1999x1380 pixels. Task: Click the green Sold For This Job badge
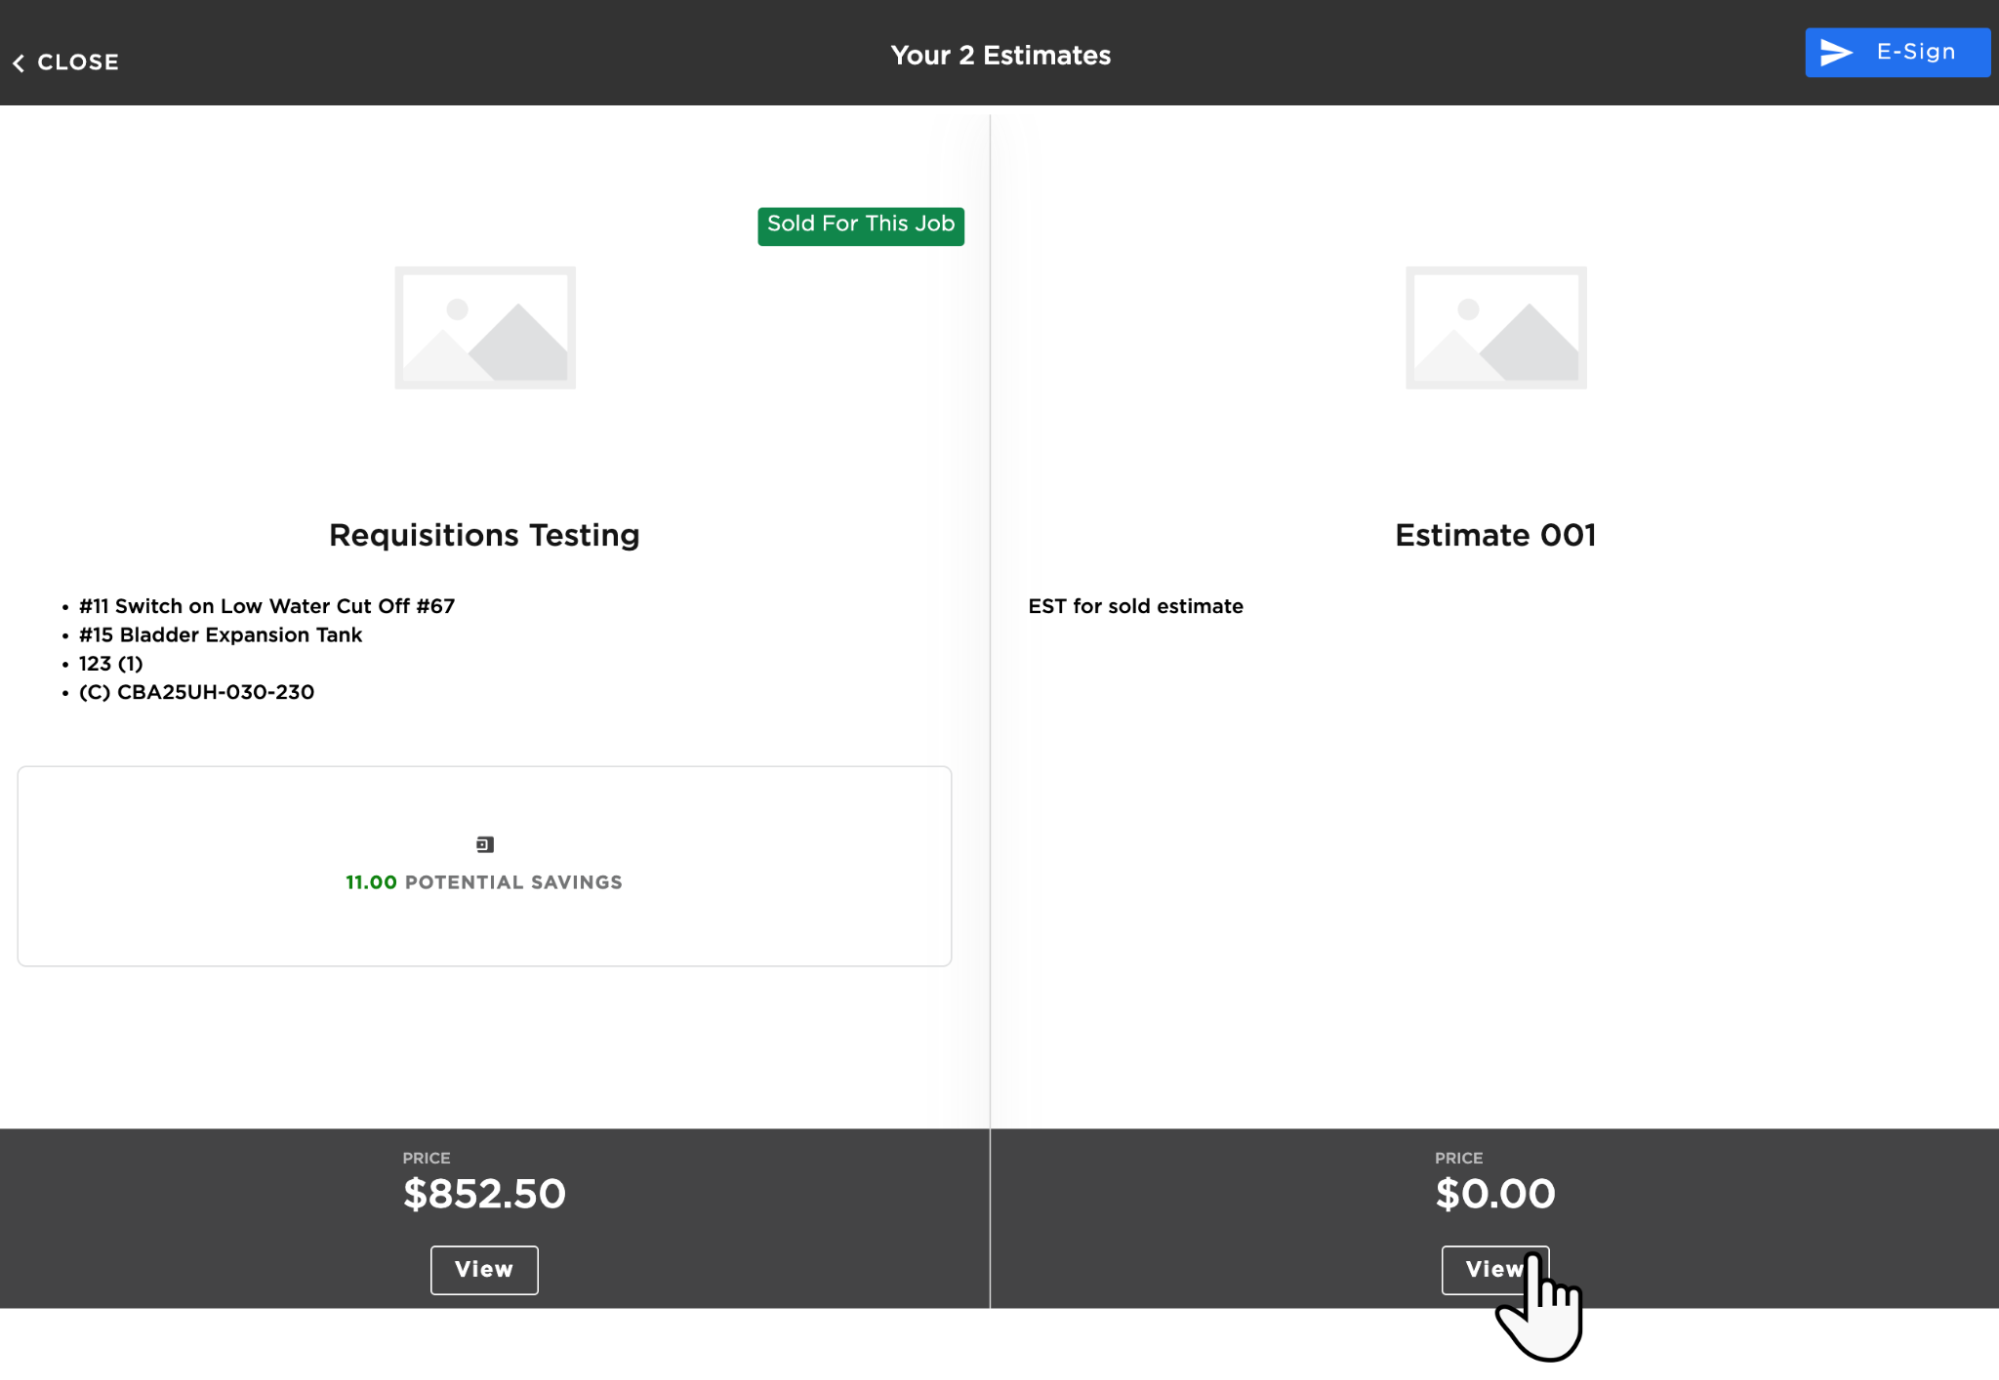click(x=860, y=225)
